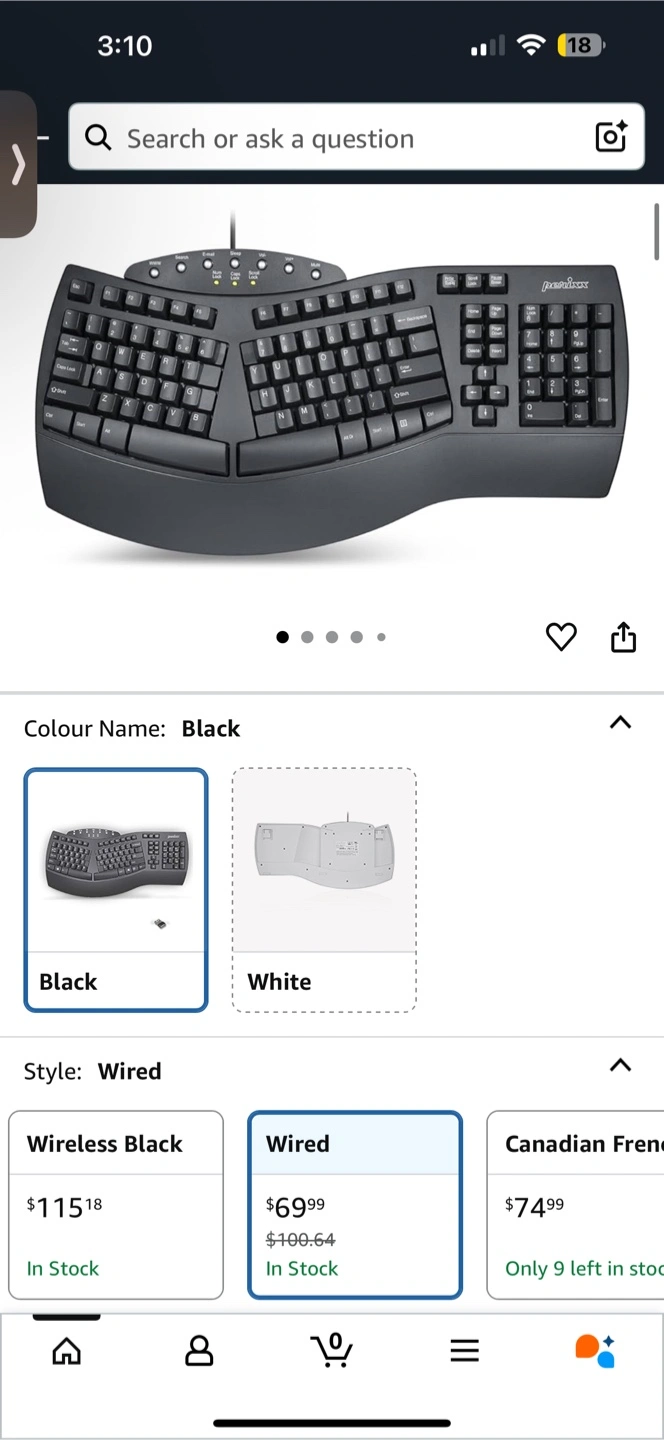Collapse the Style section chevron

pos(620,1065)
